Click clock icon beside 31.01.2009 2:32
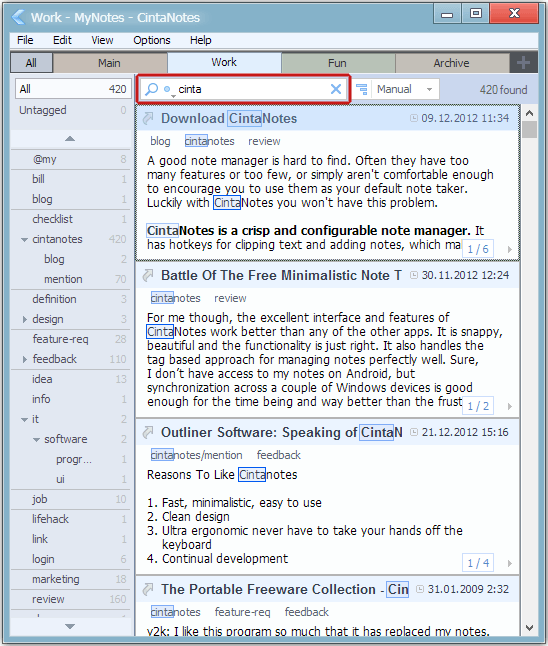The width and height of the screenshot is (548, 646). 420,589
